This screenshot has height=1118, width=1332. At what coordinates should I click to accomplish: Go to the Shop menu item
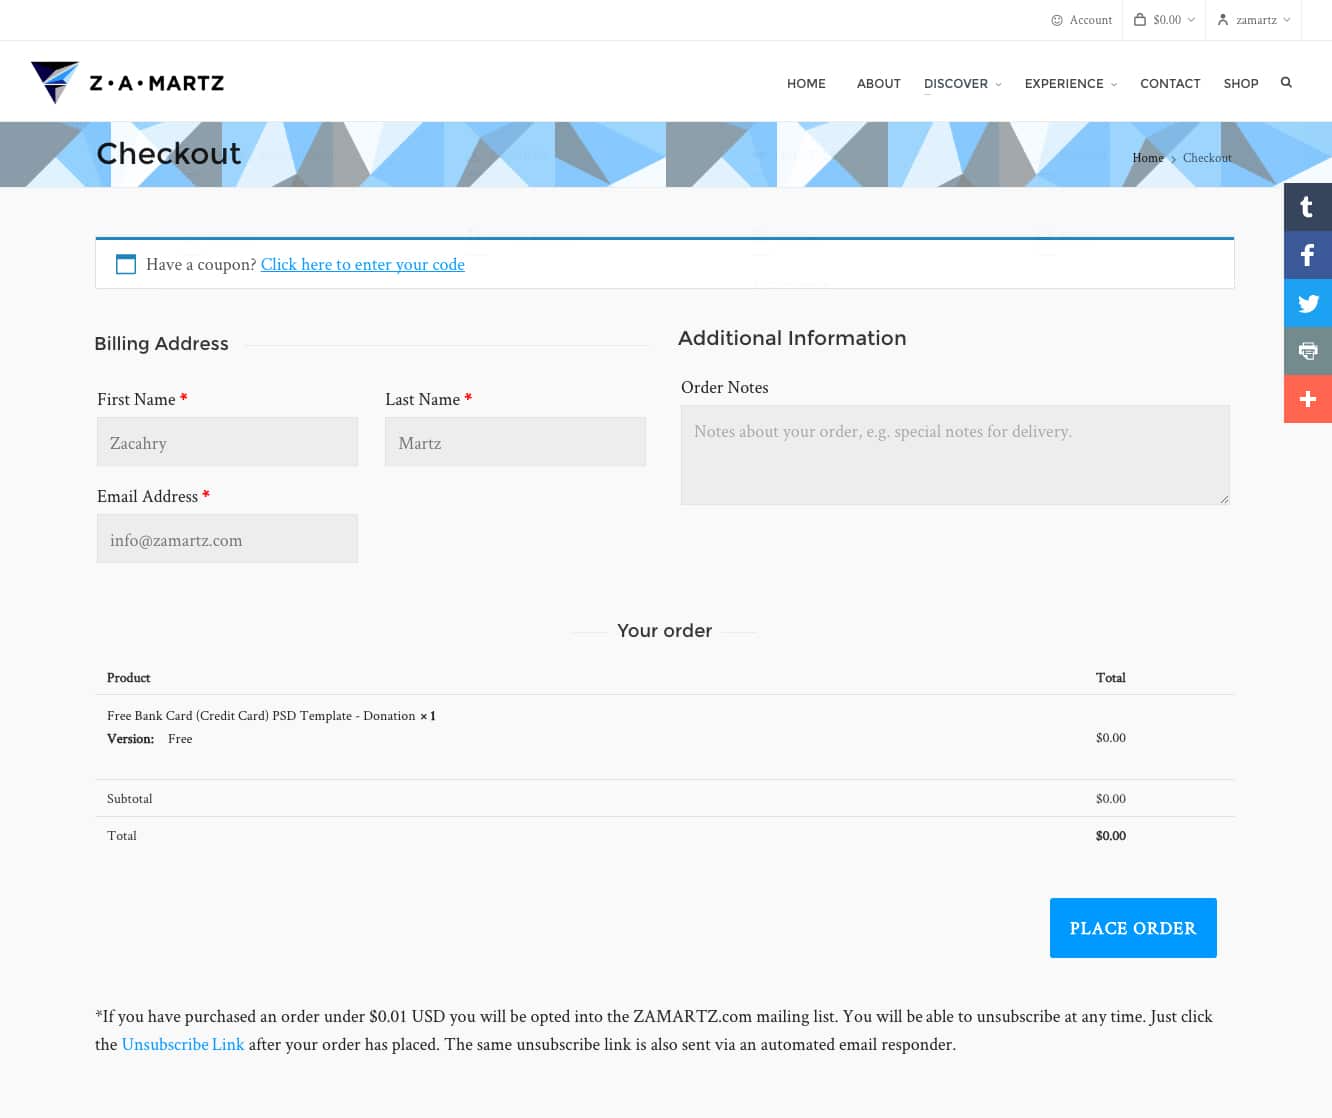[1240, 84]
